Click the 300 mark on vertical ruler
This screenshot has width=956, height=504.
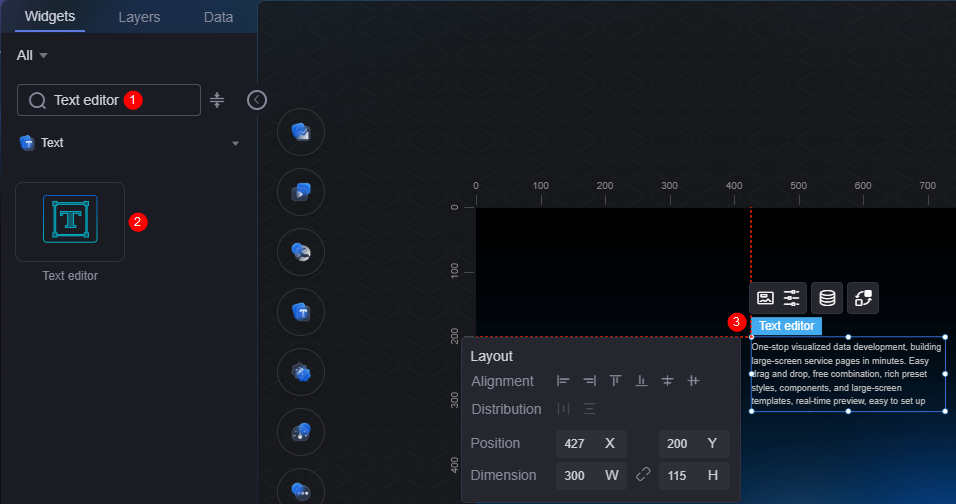(x=454, y=400)
